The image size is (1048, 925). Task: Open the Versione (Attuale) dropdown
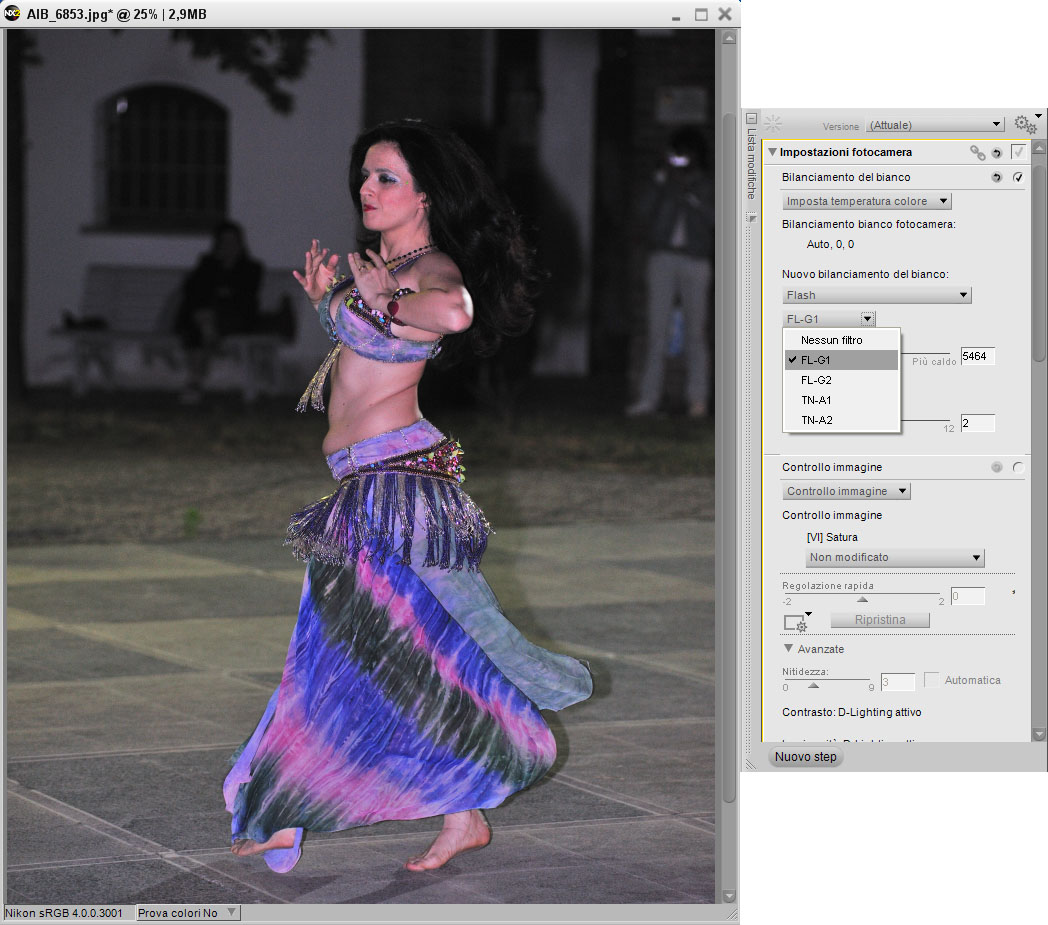[936, 125]
